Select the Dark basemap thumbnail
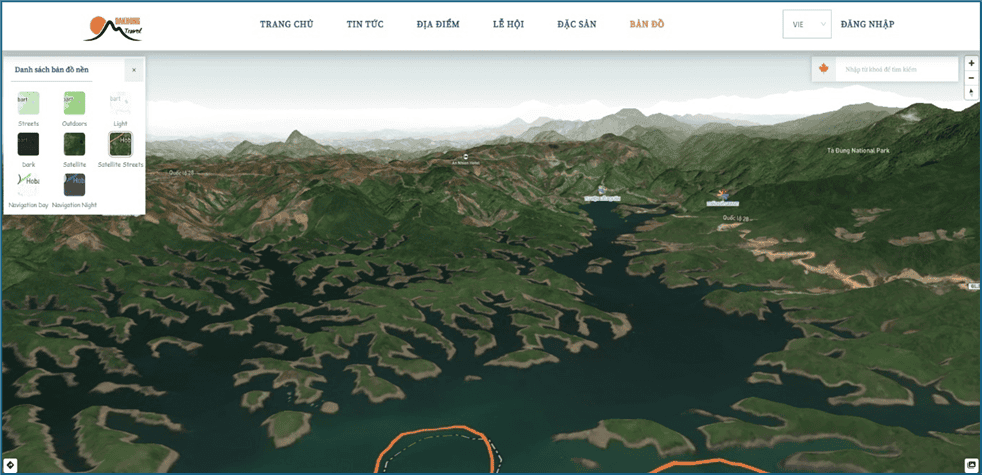This screenshot has width=982, height=475. (28, 144)
